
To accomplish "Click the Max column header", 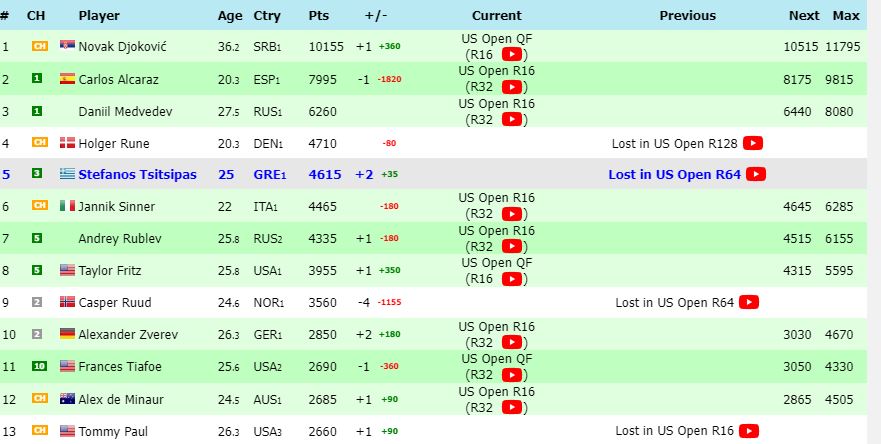I will tap(846, 15).
